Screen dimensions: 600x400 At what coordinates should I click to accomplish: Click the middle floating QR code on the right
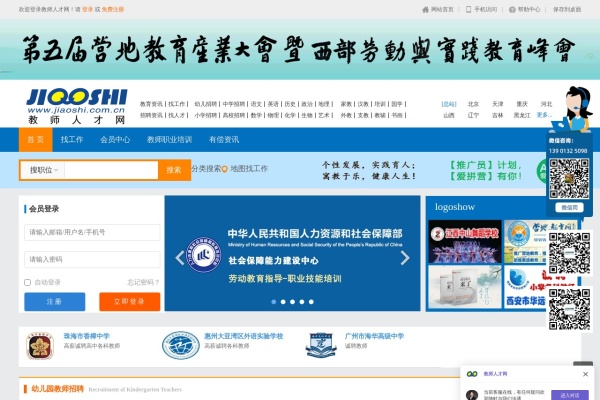tap(569, 253)
